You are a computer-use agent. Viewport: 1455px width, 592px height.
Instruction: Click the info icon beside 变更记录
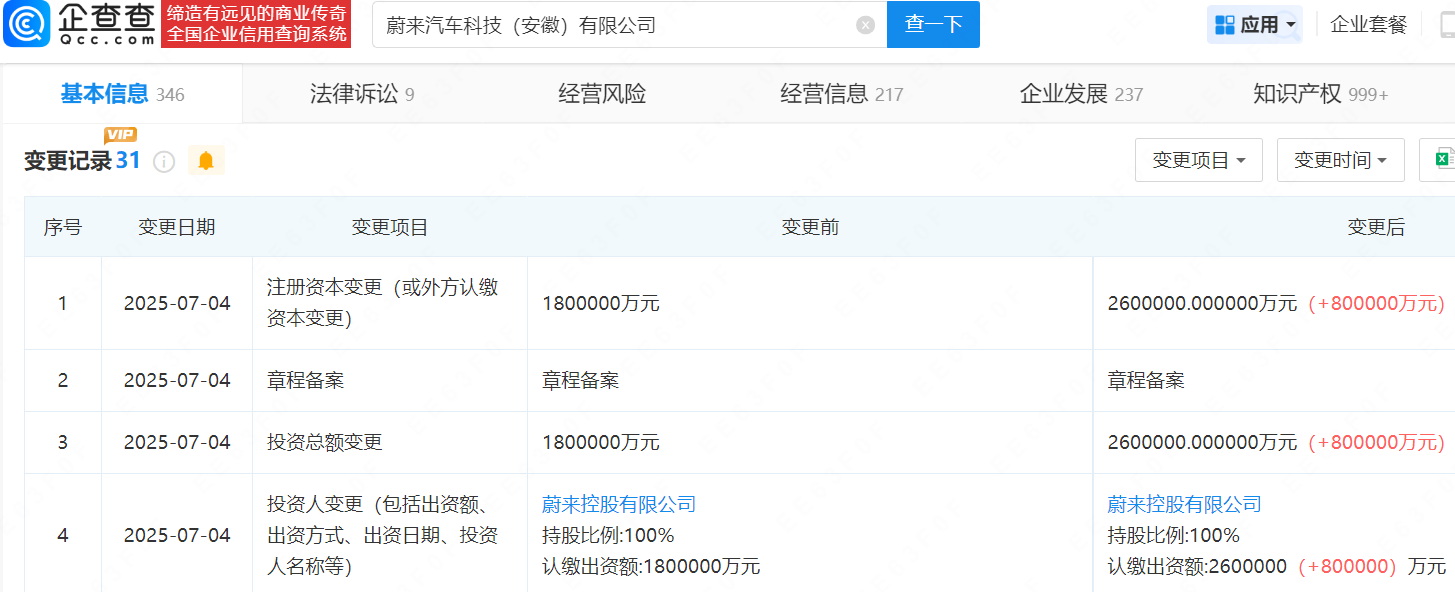tap(164, 161)
